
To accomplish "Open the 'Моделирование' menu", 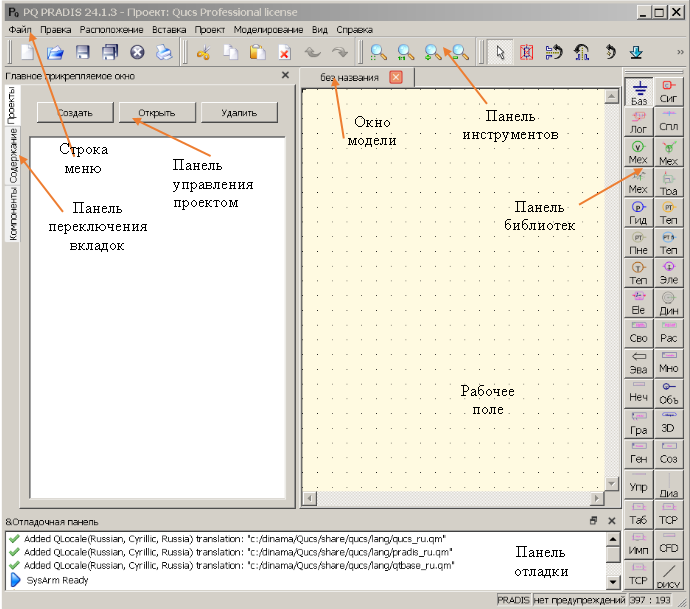I will (x=268, y=30).
